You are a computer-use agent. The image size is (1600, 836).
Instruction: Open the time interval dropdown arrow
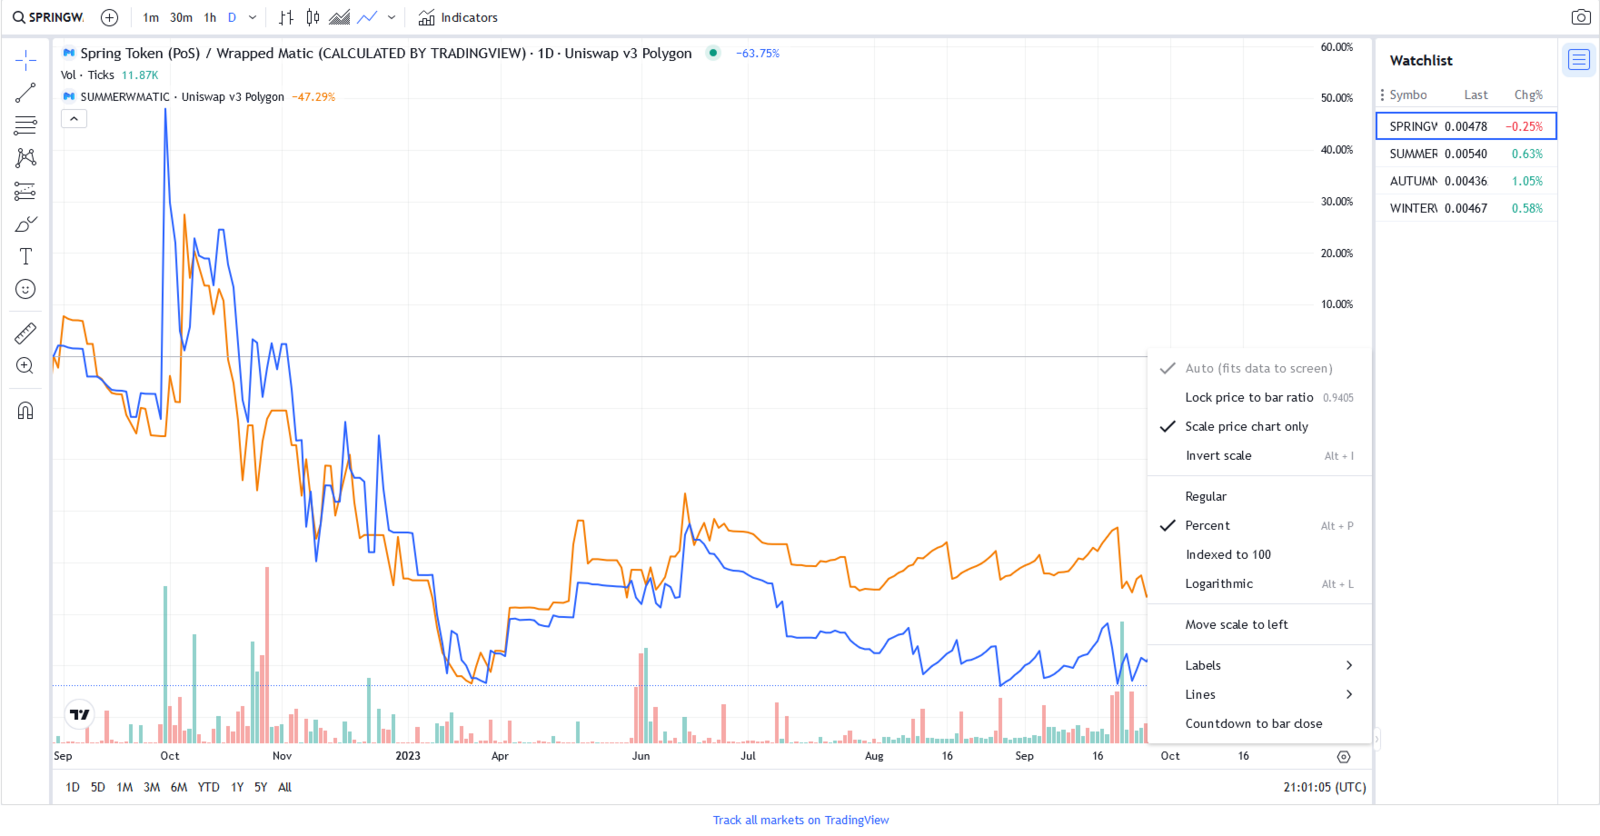[x=253, y=18]
